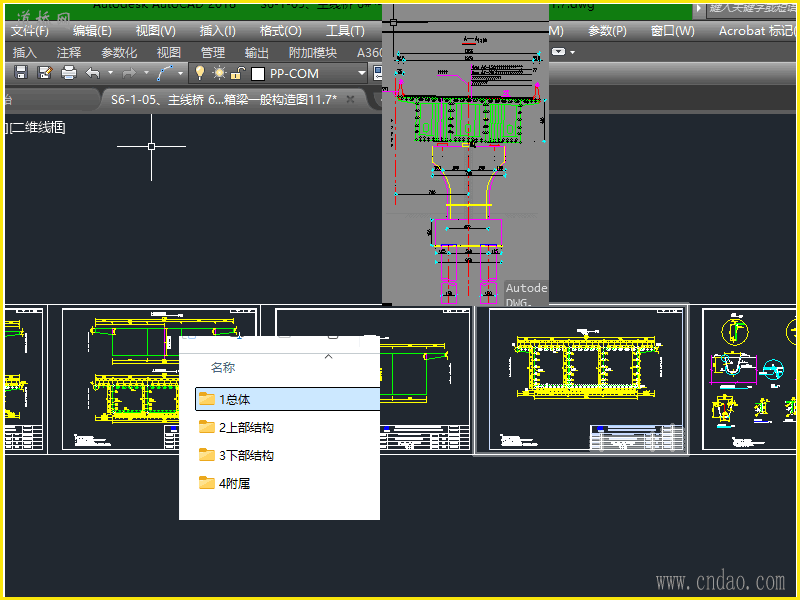The height and width of the screenshot is (600, 800).
Task: Expand the PP-COM layer dropdown
Action: point(362,73)
